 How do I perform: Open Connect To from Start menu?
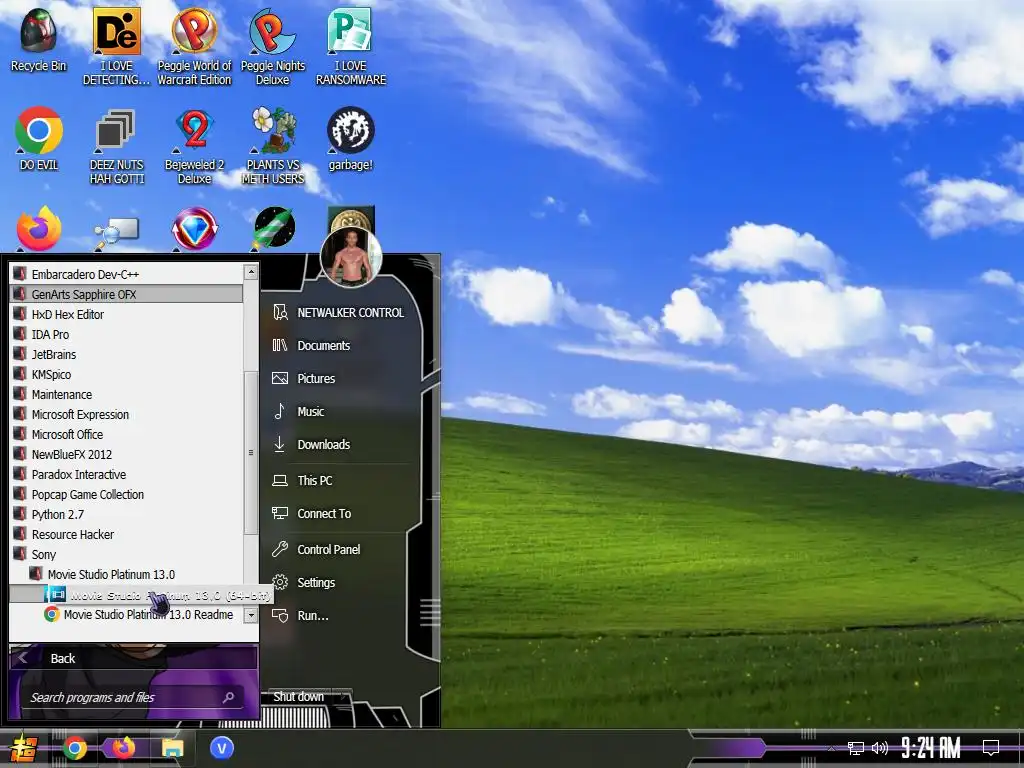click(x=342, y=514)
